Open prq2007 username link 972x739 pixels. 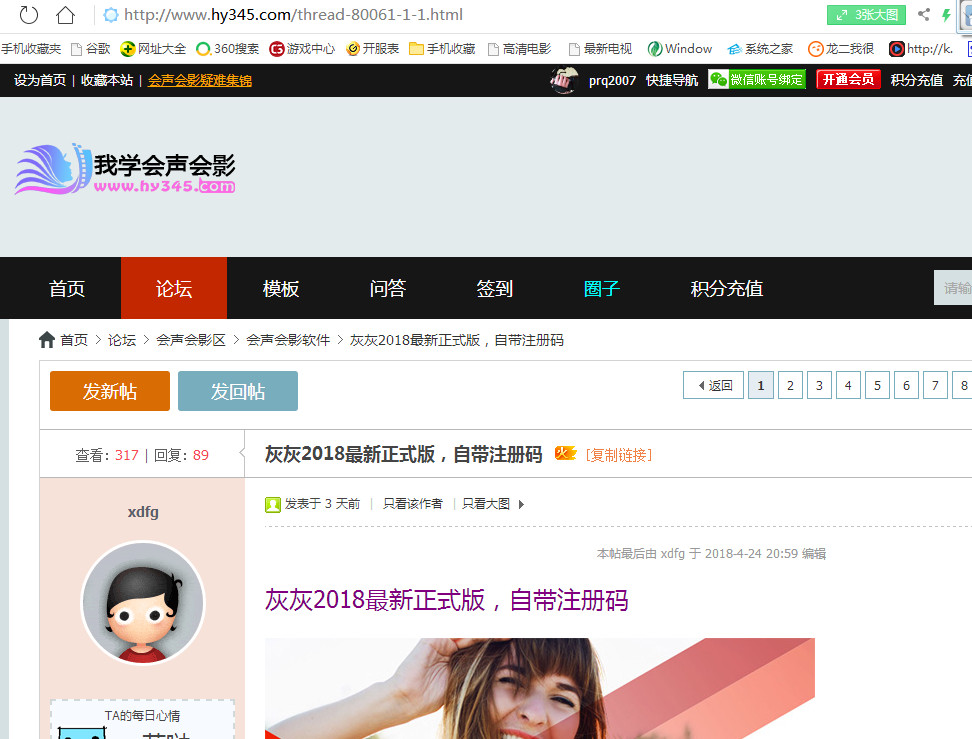[612, 81]
